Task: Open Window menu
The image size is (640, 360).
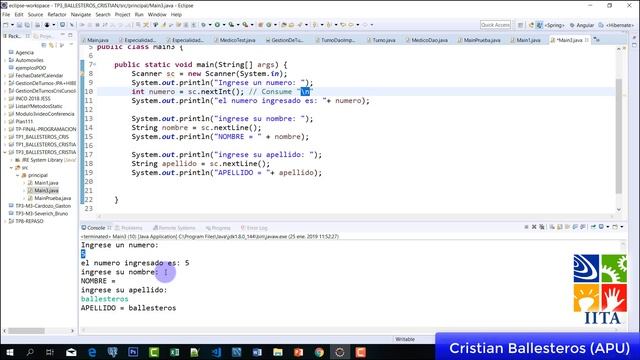Action: click(x=157, y=14)
